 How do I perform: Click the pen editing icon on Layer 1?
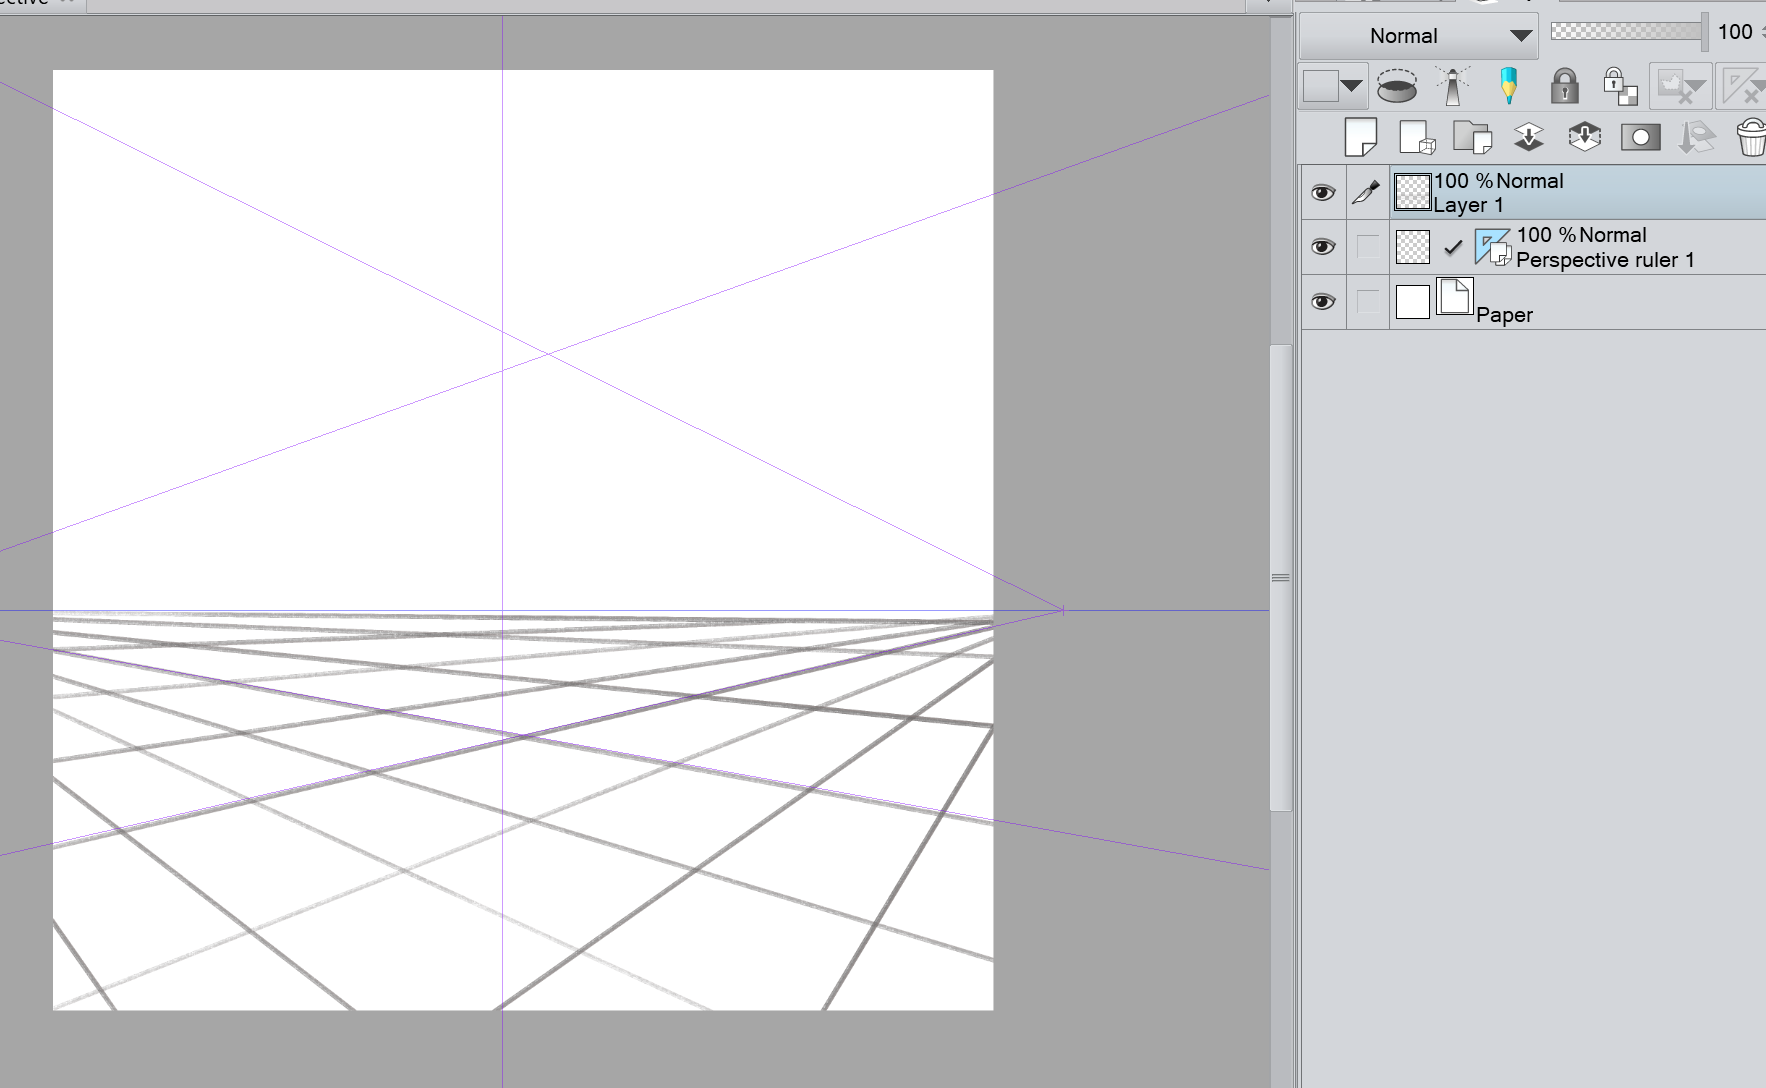[1367, 192]
